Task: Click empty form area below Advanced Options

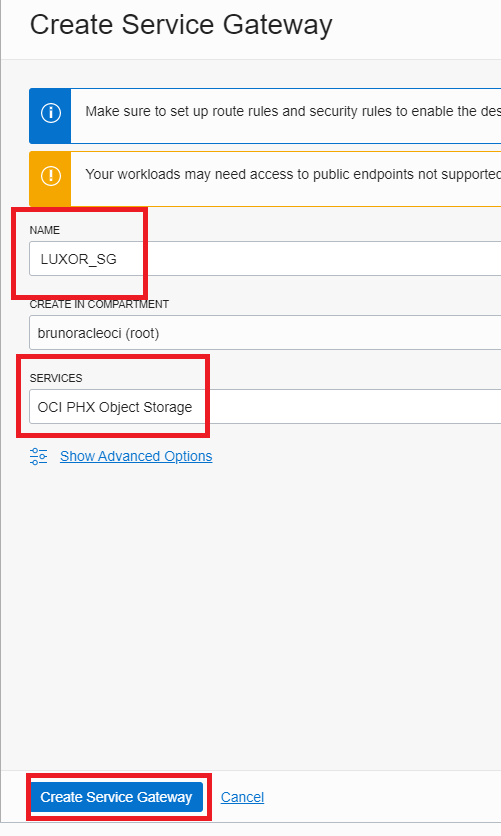Action: pos(250,613)
